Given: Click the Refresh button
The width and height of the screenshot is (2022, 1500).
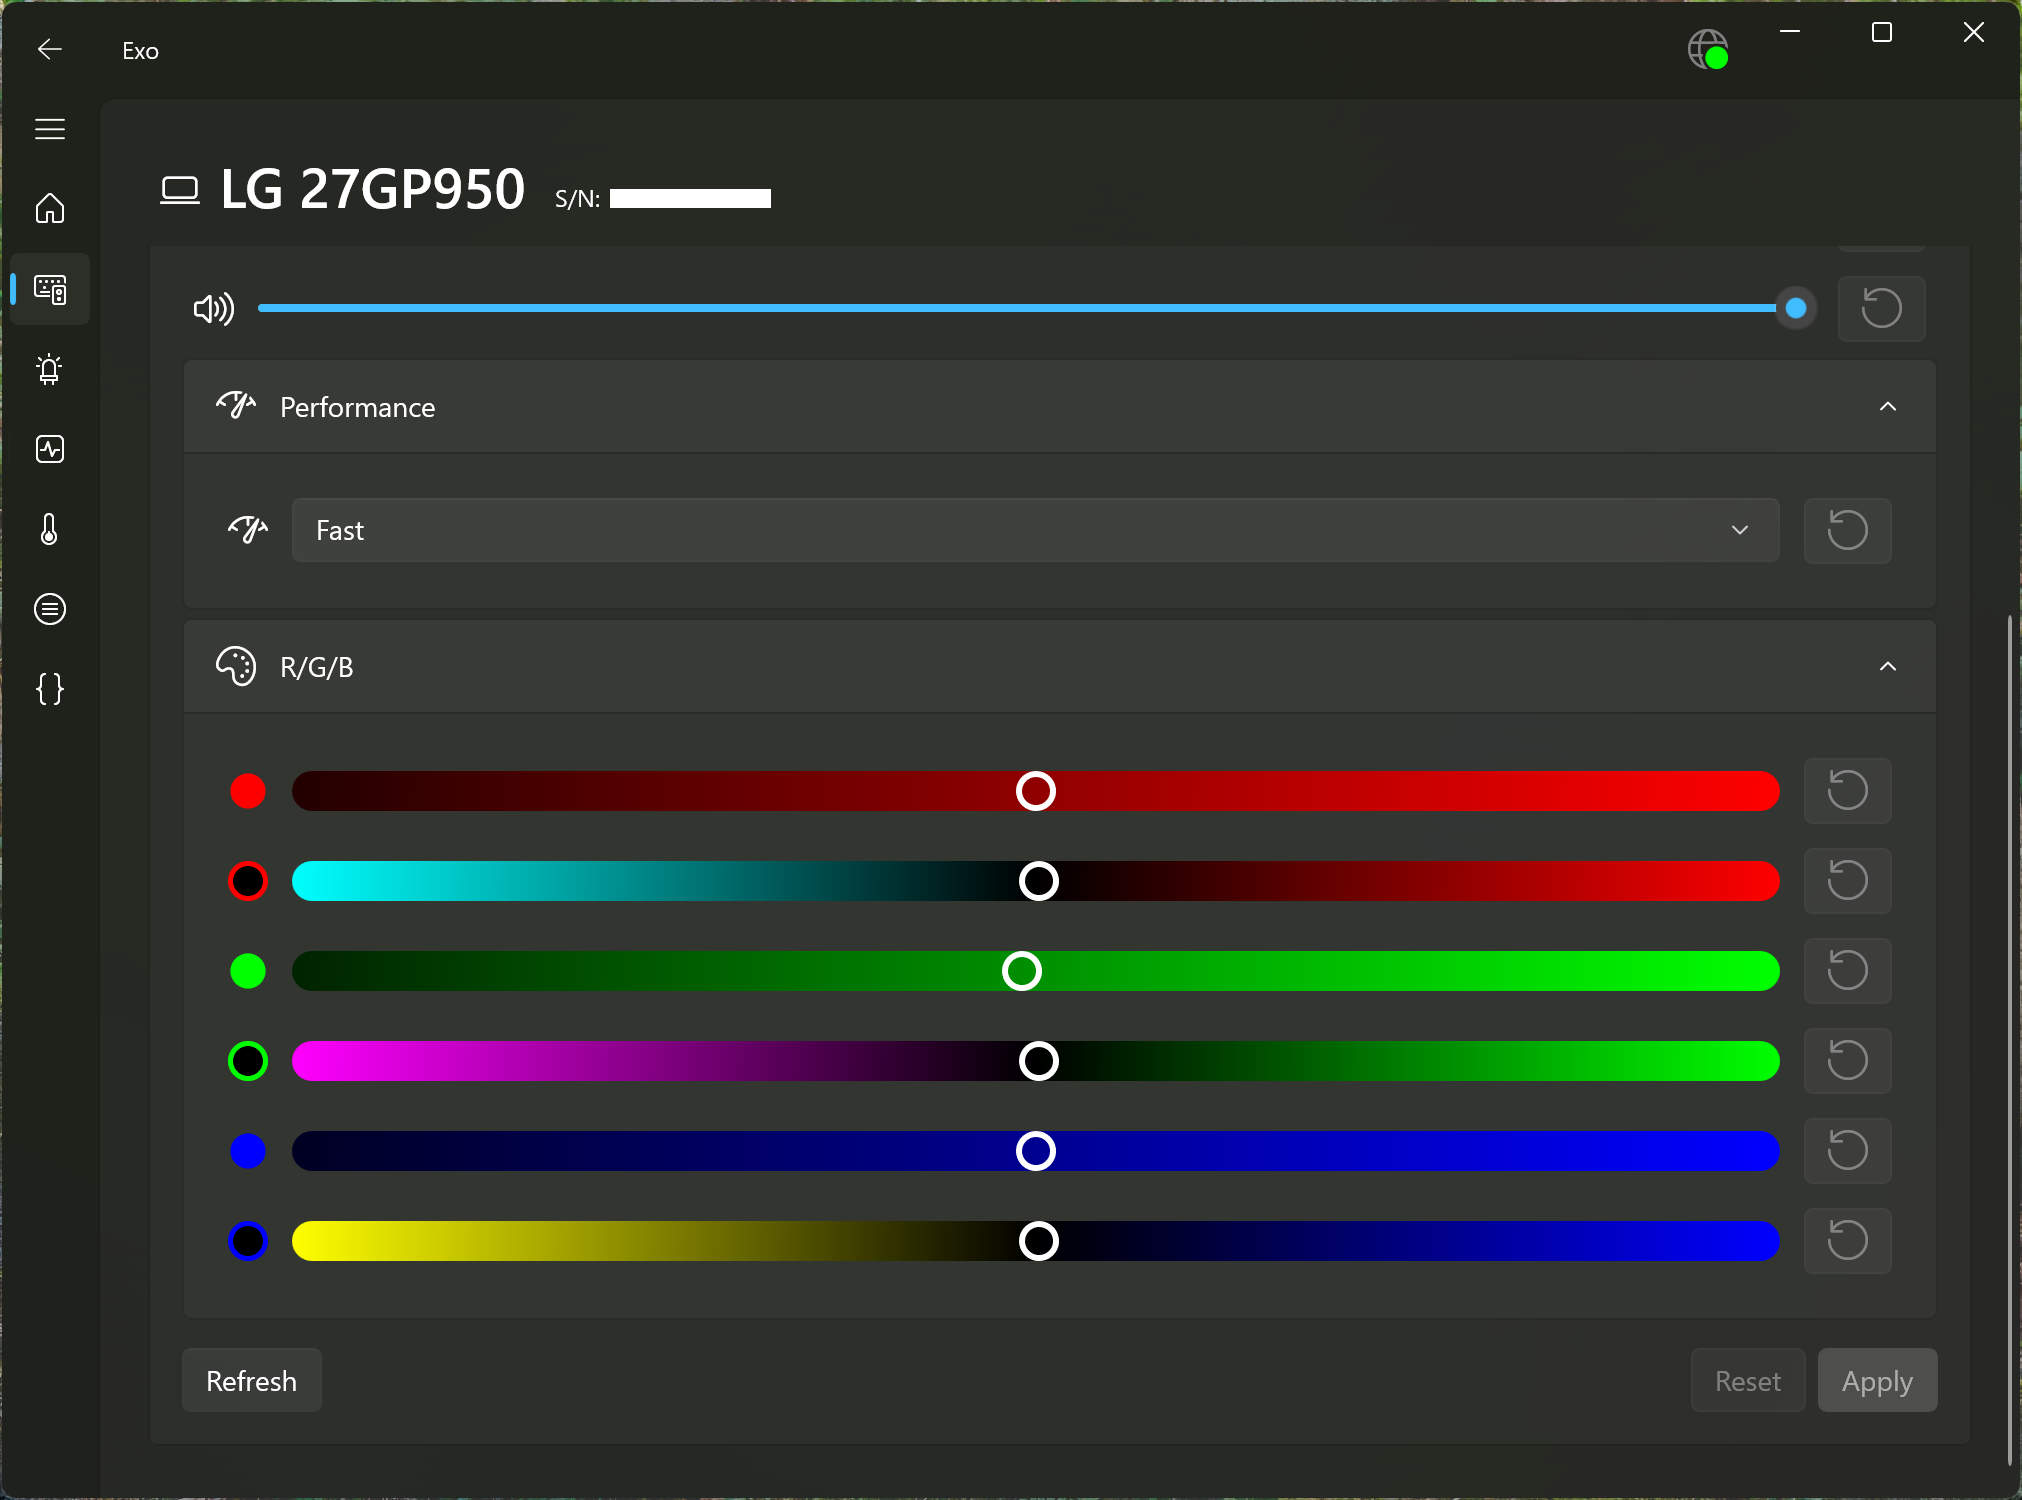Looking at the screenshot, I should (251, 1381).
